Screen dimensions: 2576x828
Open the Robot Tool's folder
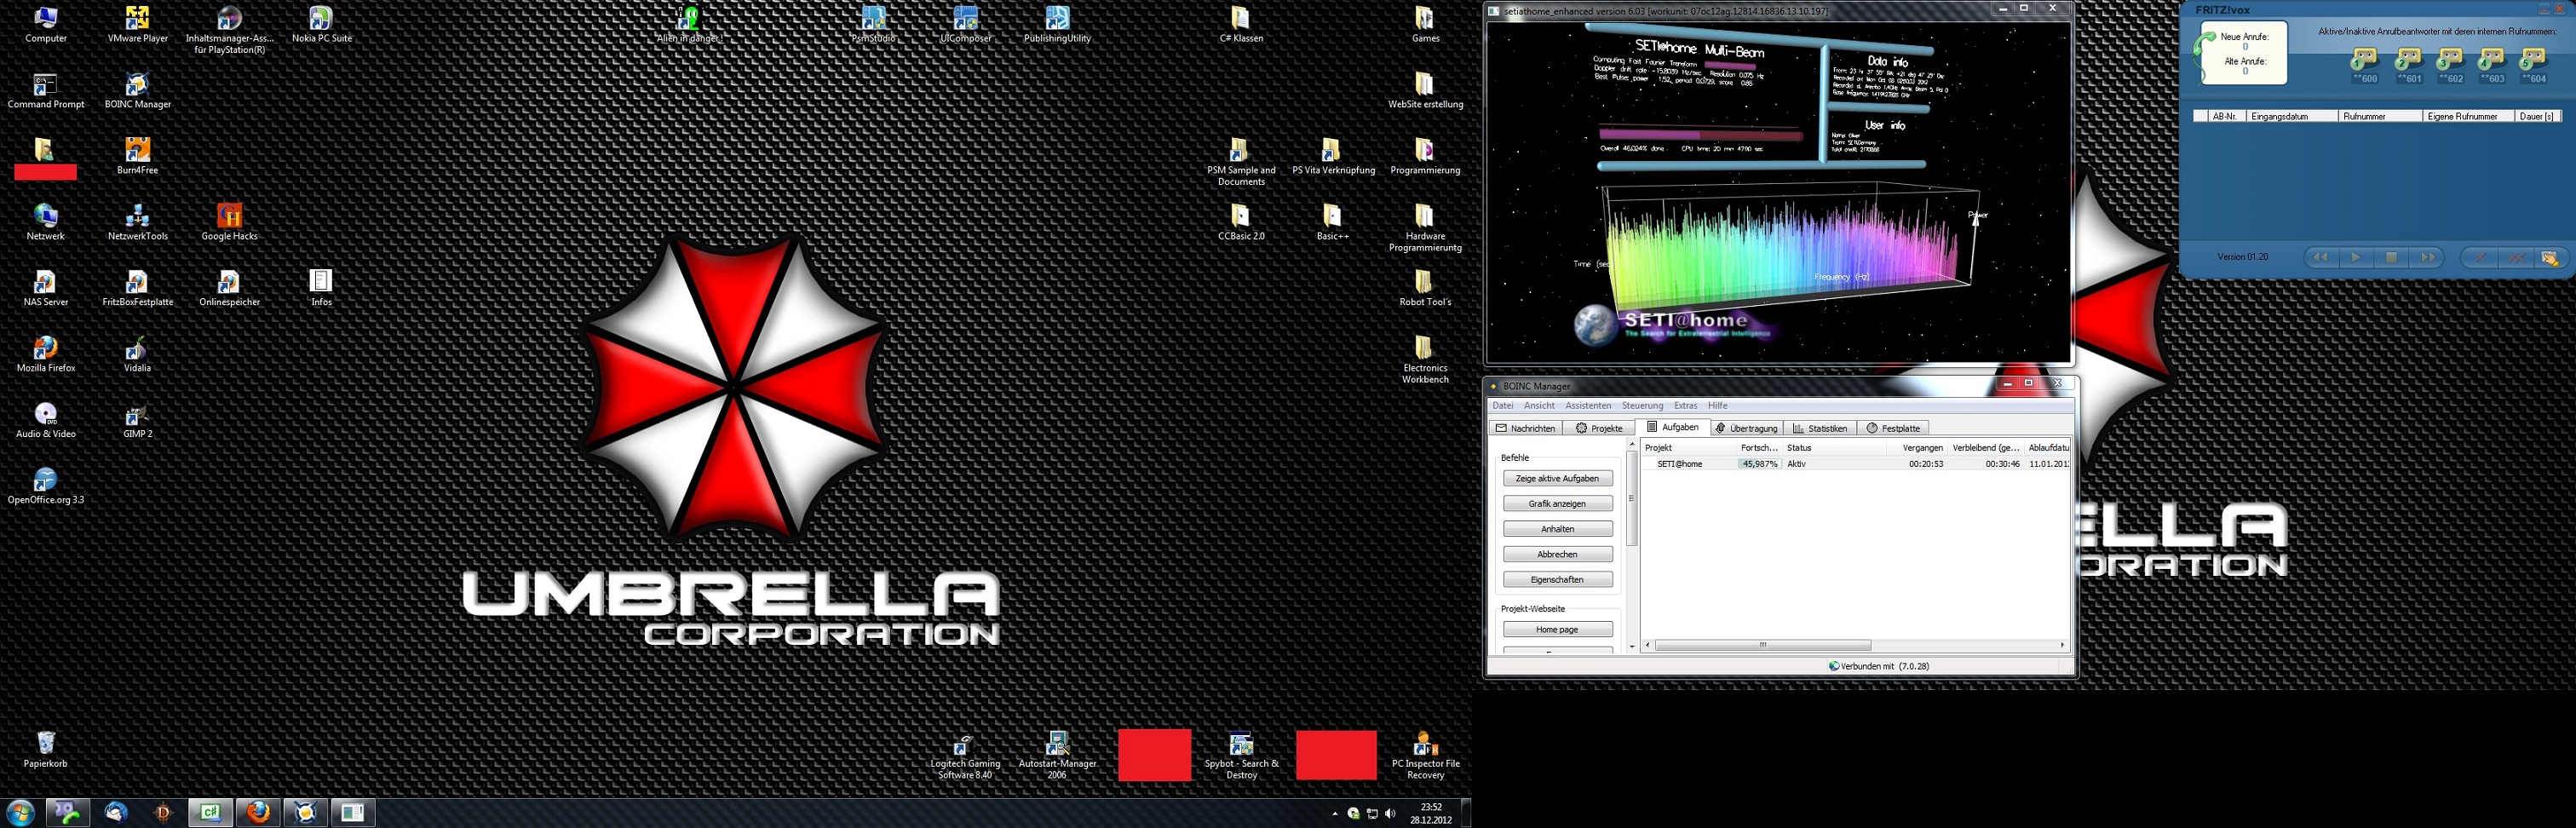point(1425,288)
